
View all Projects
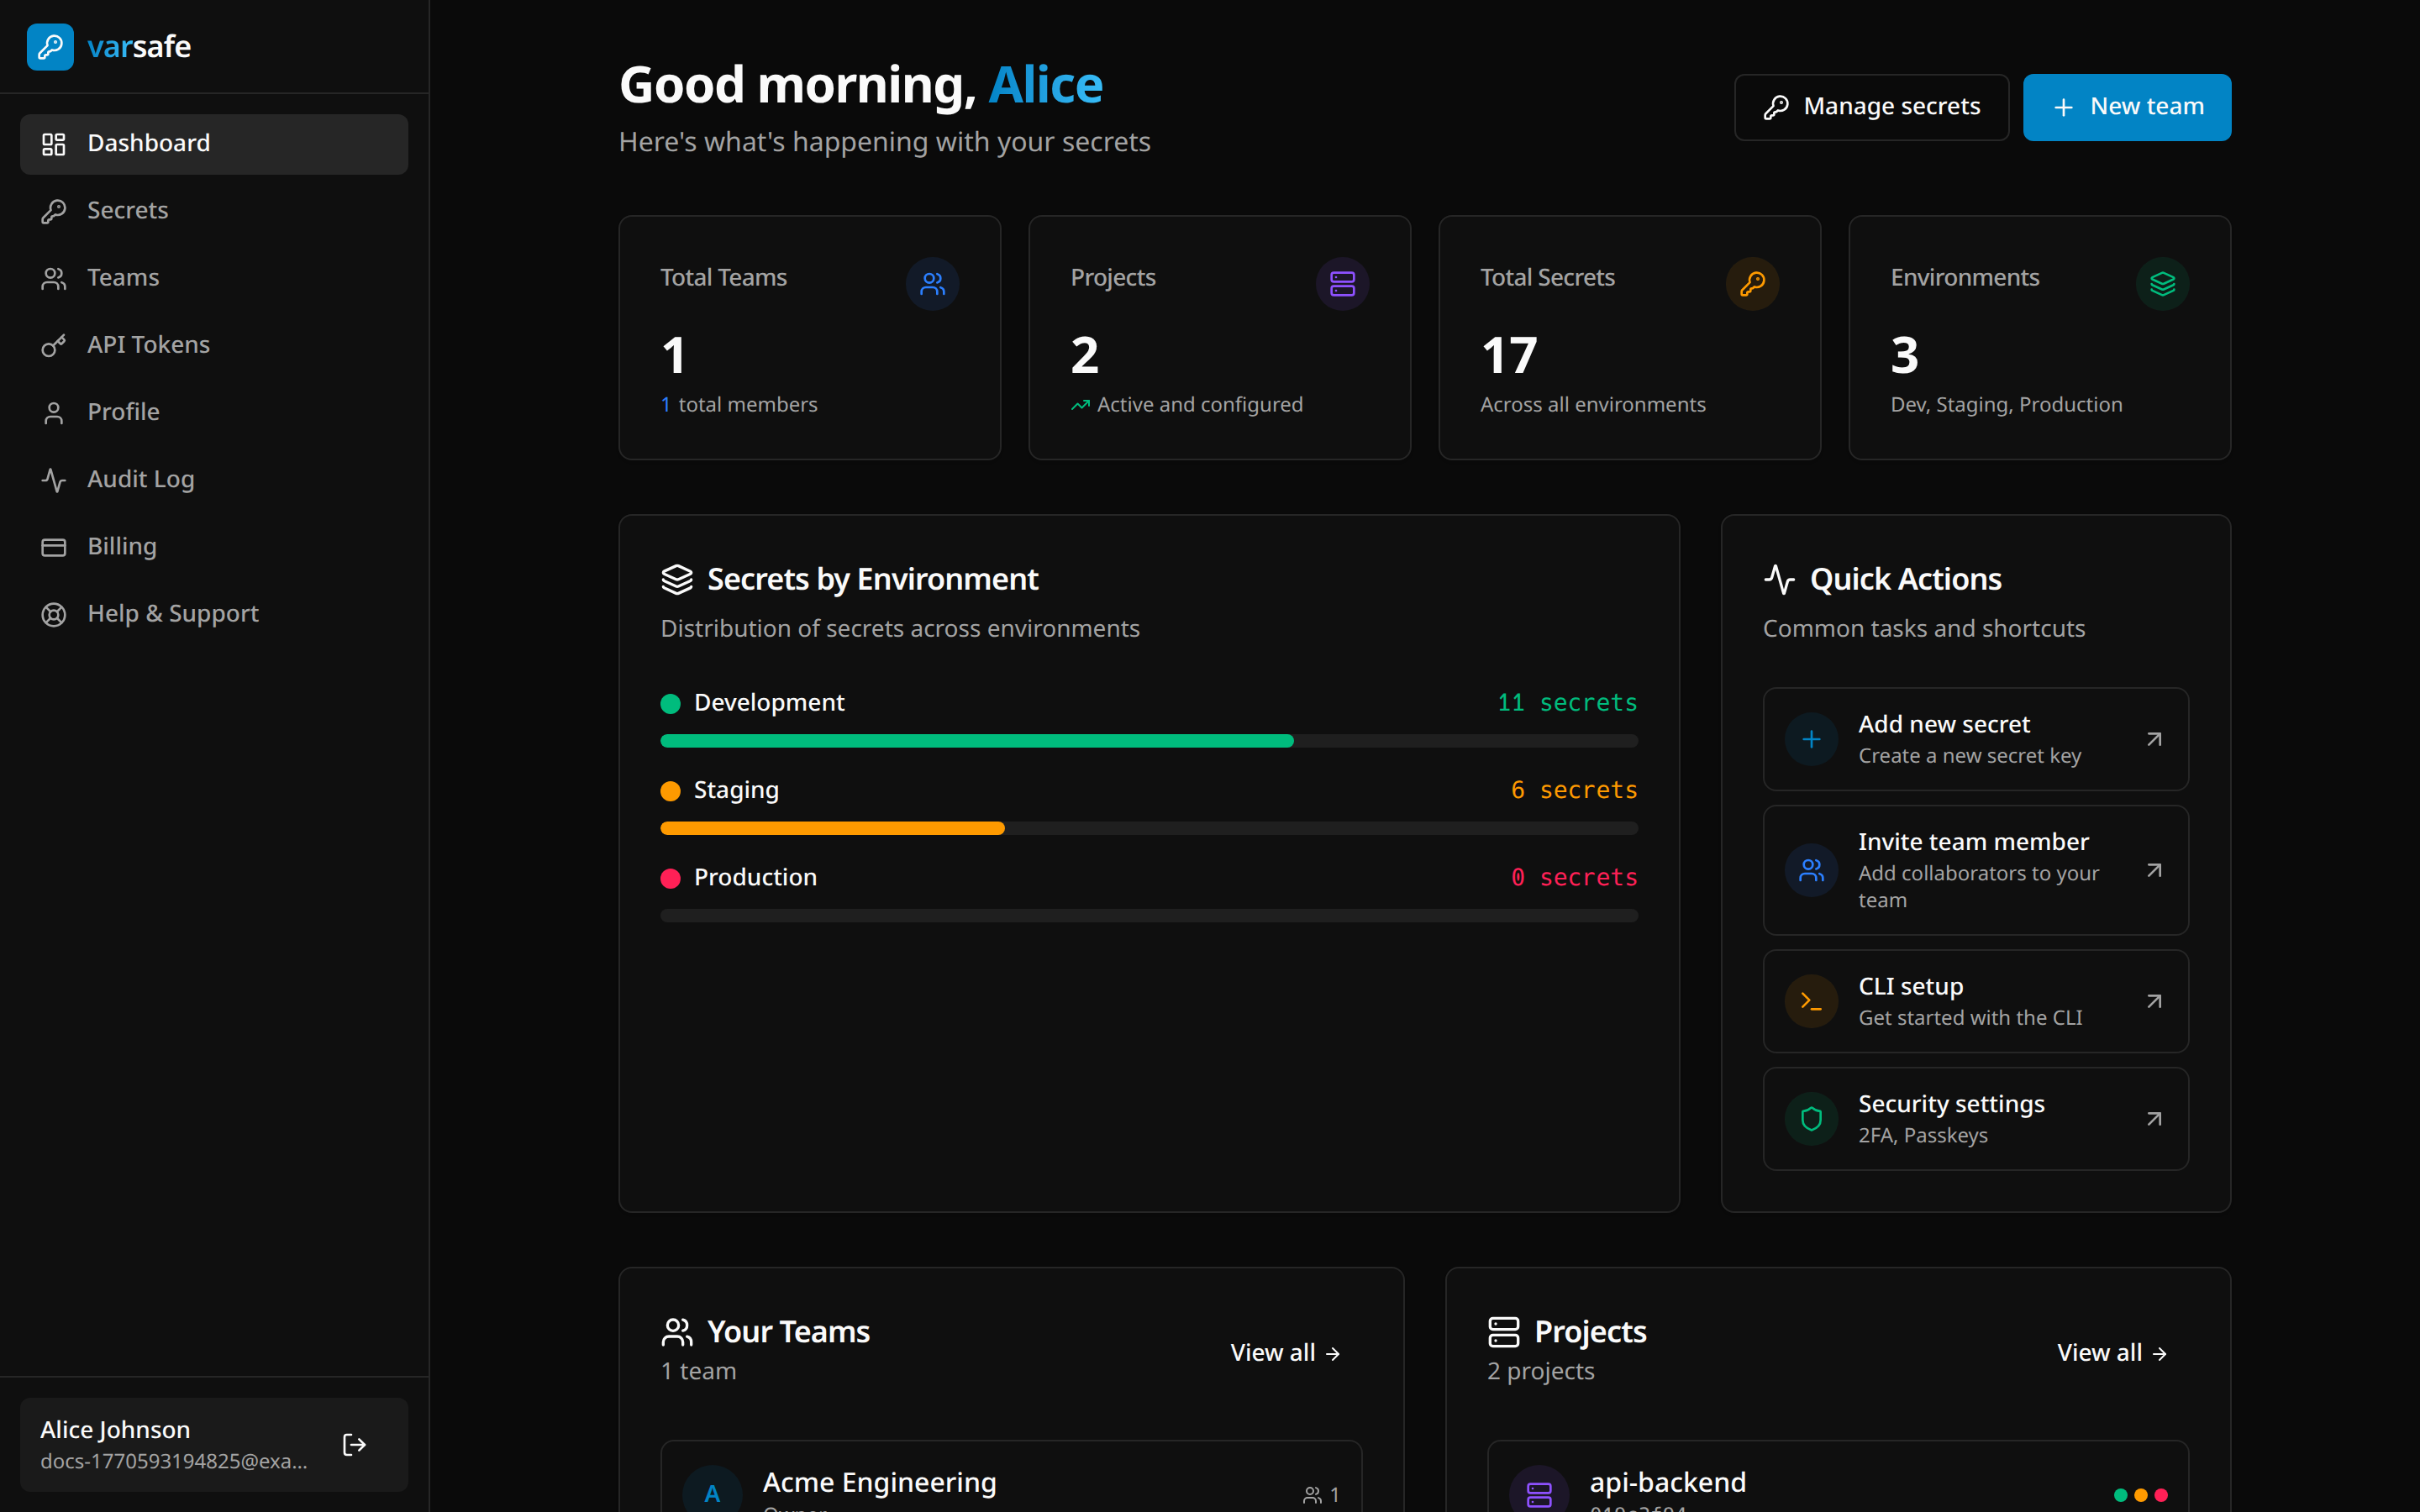2111,1352
